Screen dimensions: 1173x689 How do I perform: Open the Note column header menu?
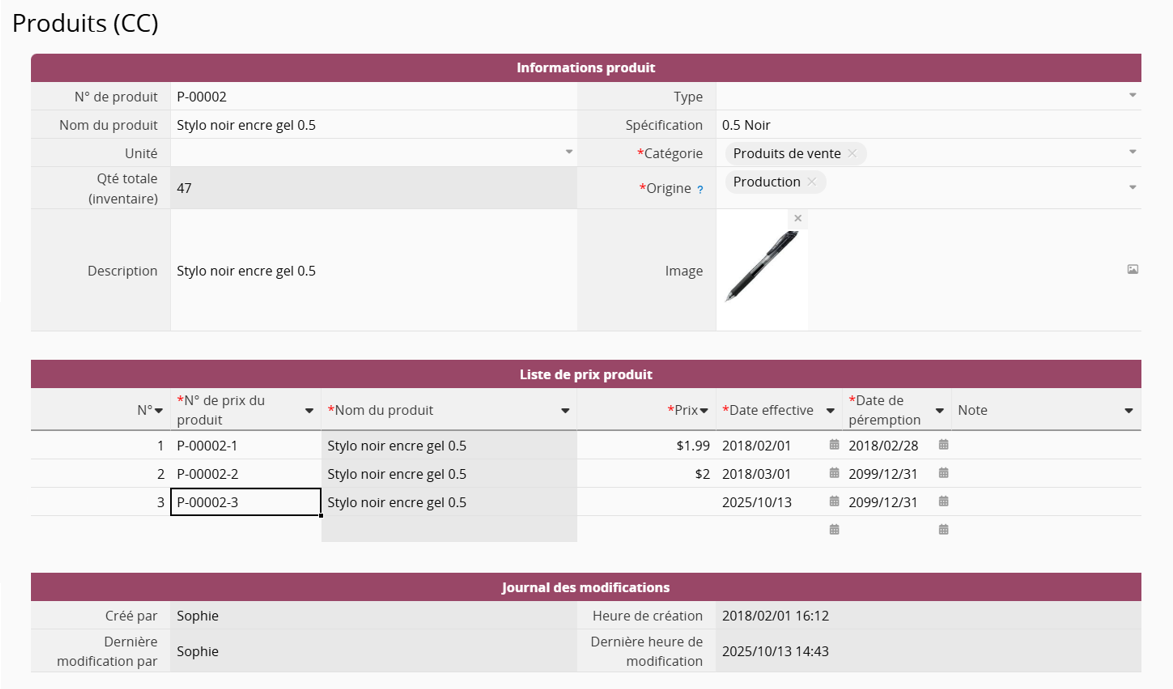(x=1129, y=411)
